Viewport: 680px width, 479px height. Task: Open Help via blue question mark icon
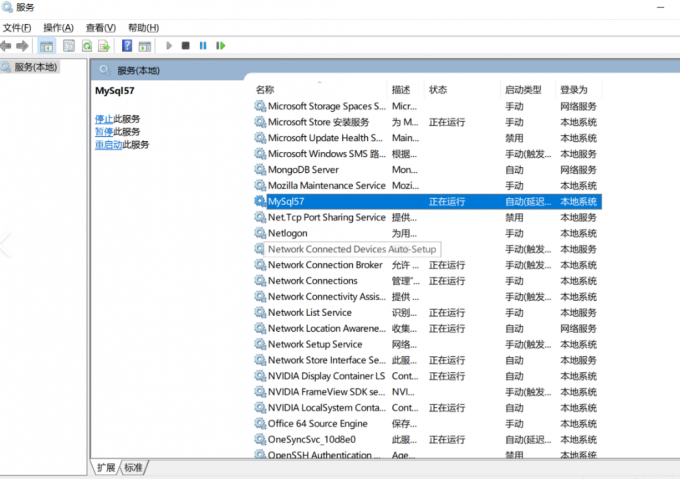tap(127, 46)
